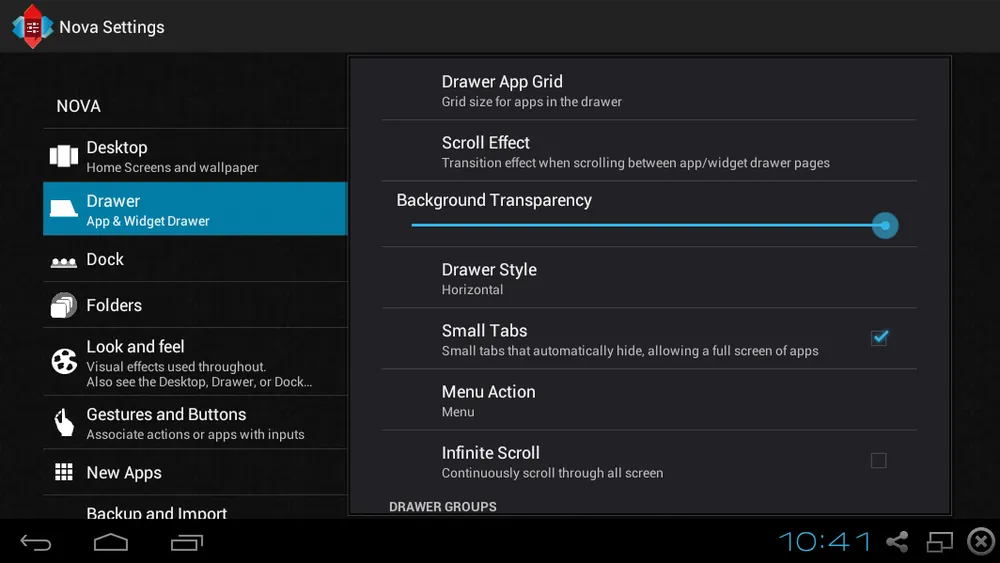The width and height of the screenshot is (1000, 563).
Task: Click the Background Transparency slider handle
Action: [x=885, y=225]
